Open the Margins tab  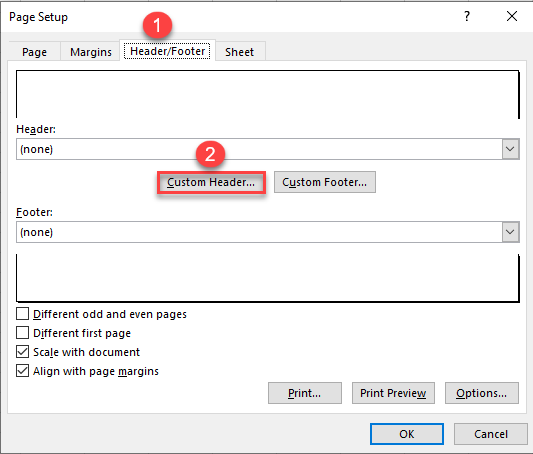[91, 52]
